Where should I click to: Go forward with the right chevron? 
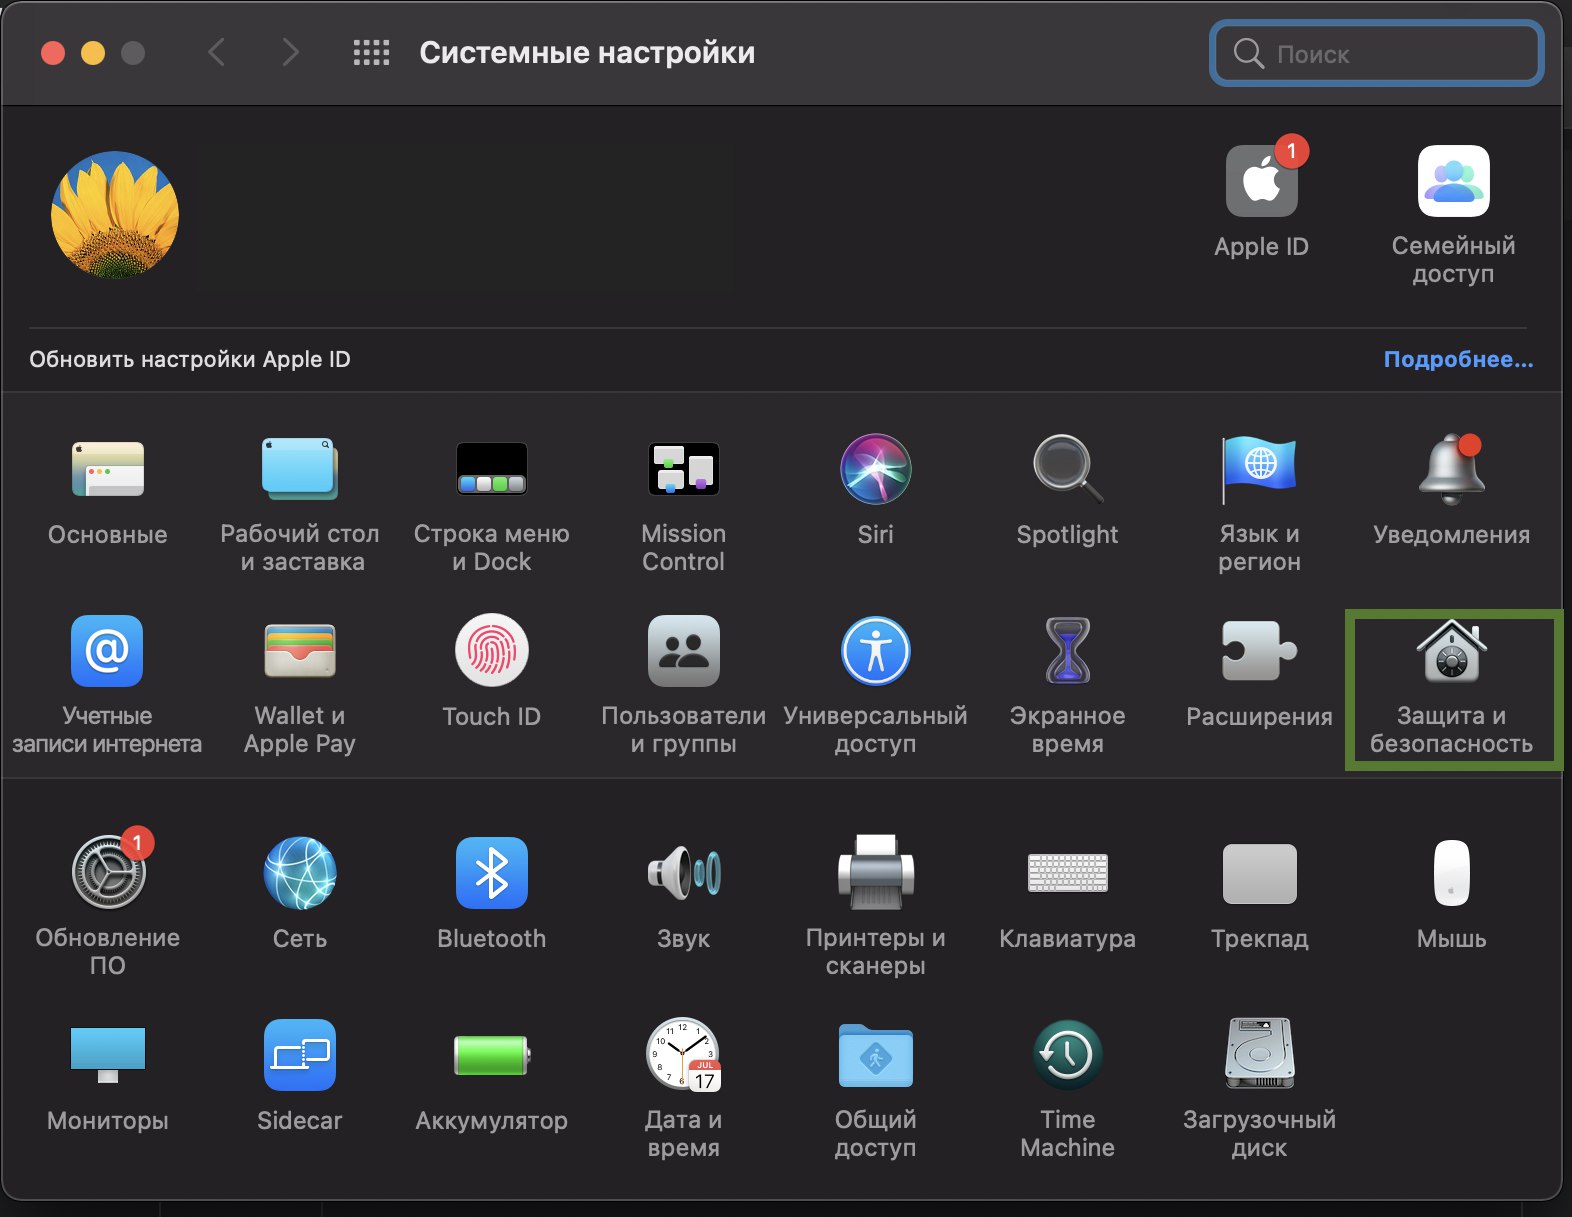point(290,52)
